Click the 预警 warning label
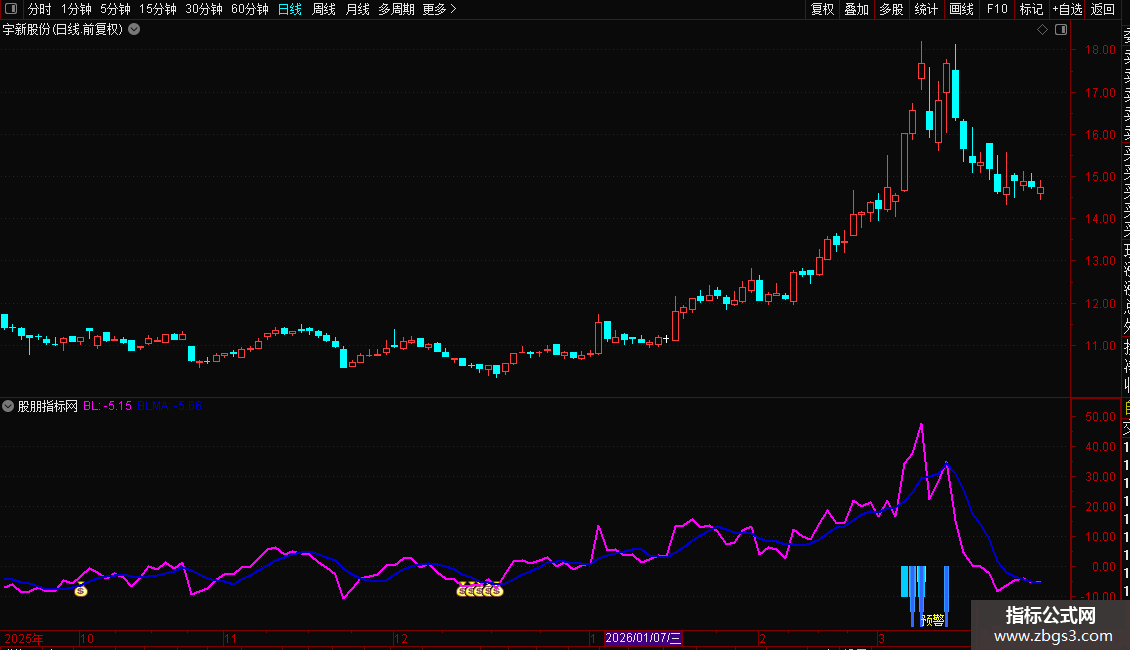Screen dimensions: 1130x650 [x=933, y=620]
